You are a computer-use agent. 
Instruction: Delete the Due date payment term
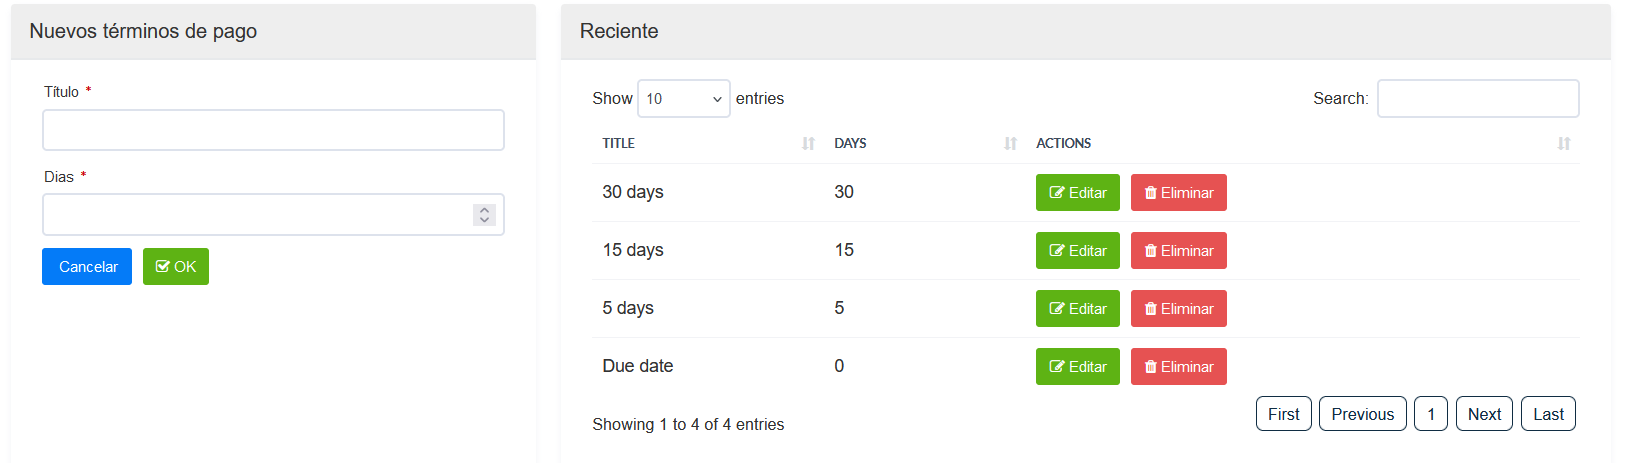pos(1178,367)
